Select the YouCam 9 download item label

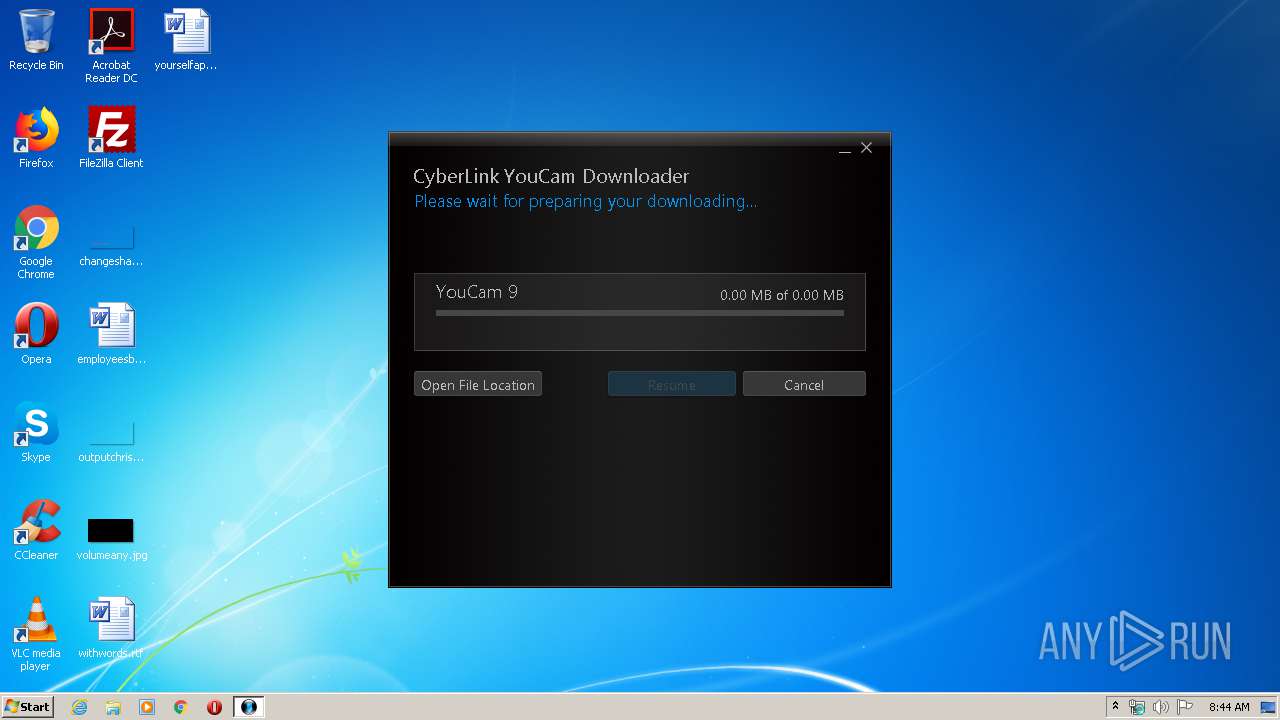477,292
